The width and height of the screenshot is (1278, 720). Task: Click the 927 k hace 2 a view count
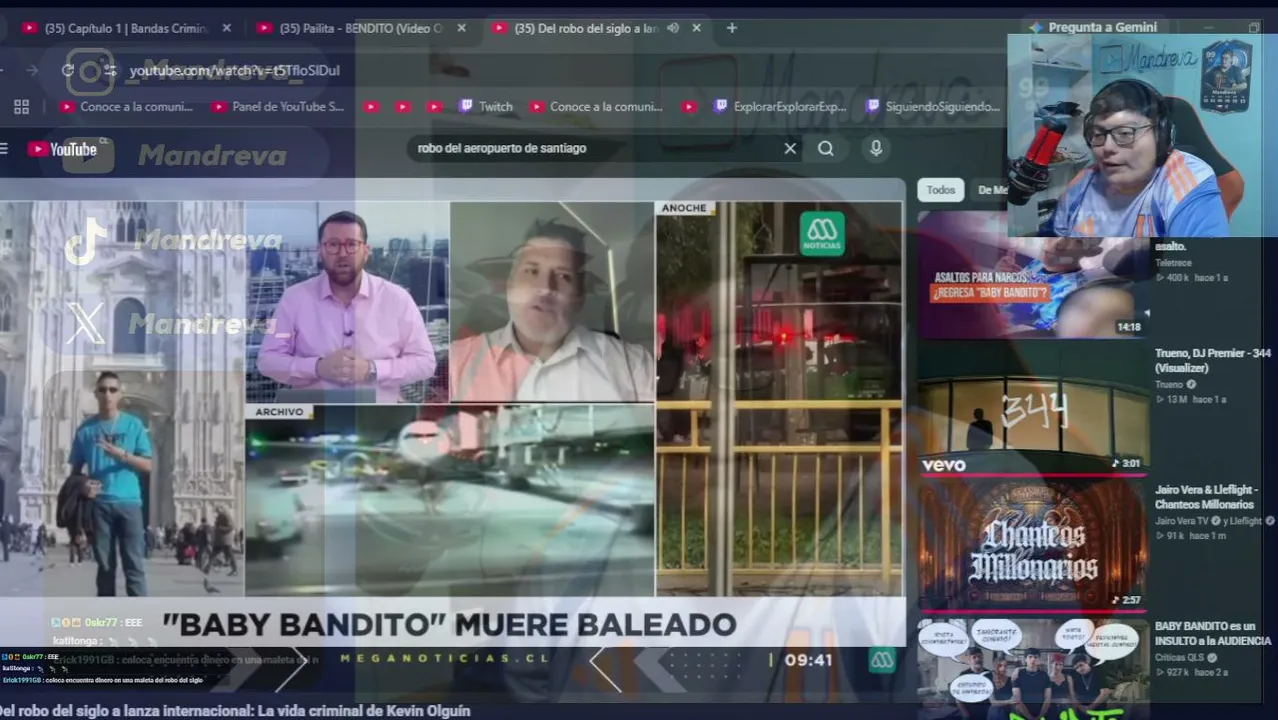pos(1191,672)
